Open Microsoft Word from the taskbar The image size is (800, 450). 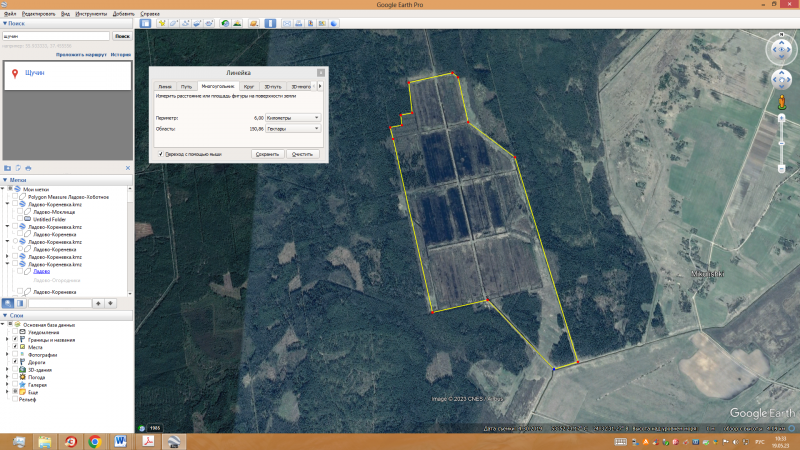click(x=121, y=441)
